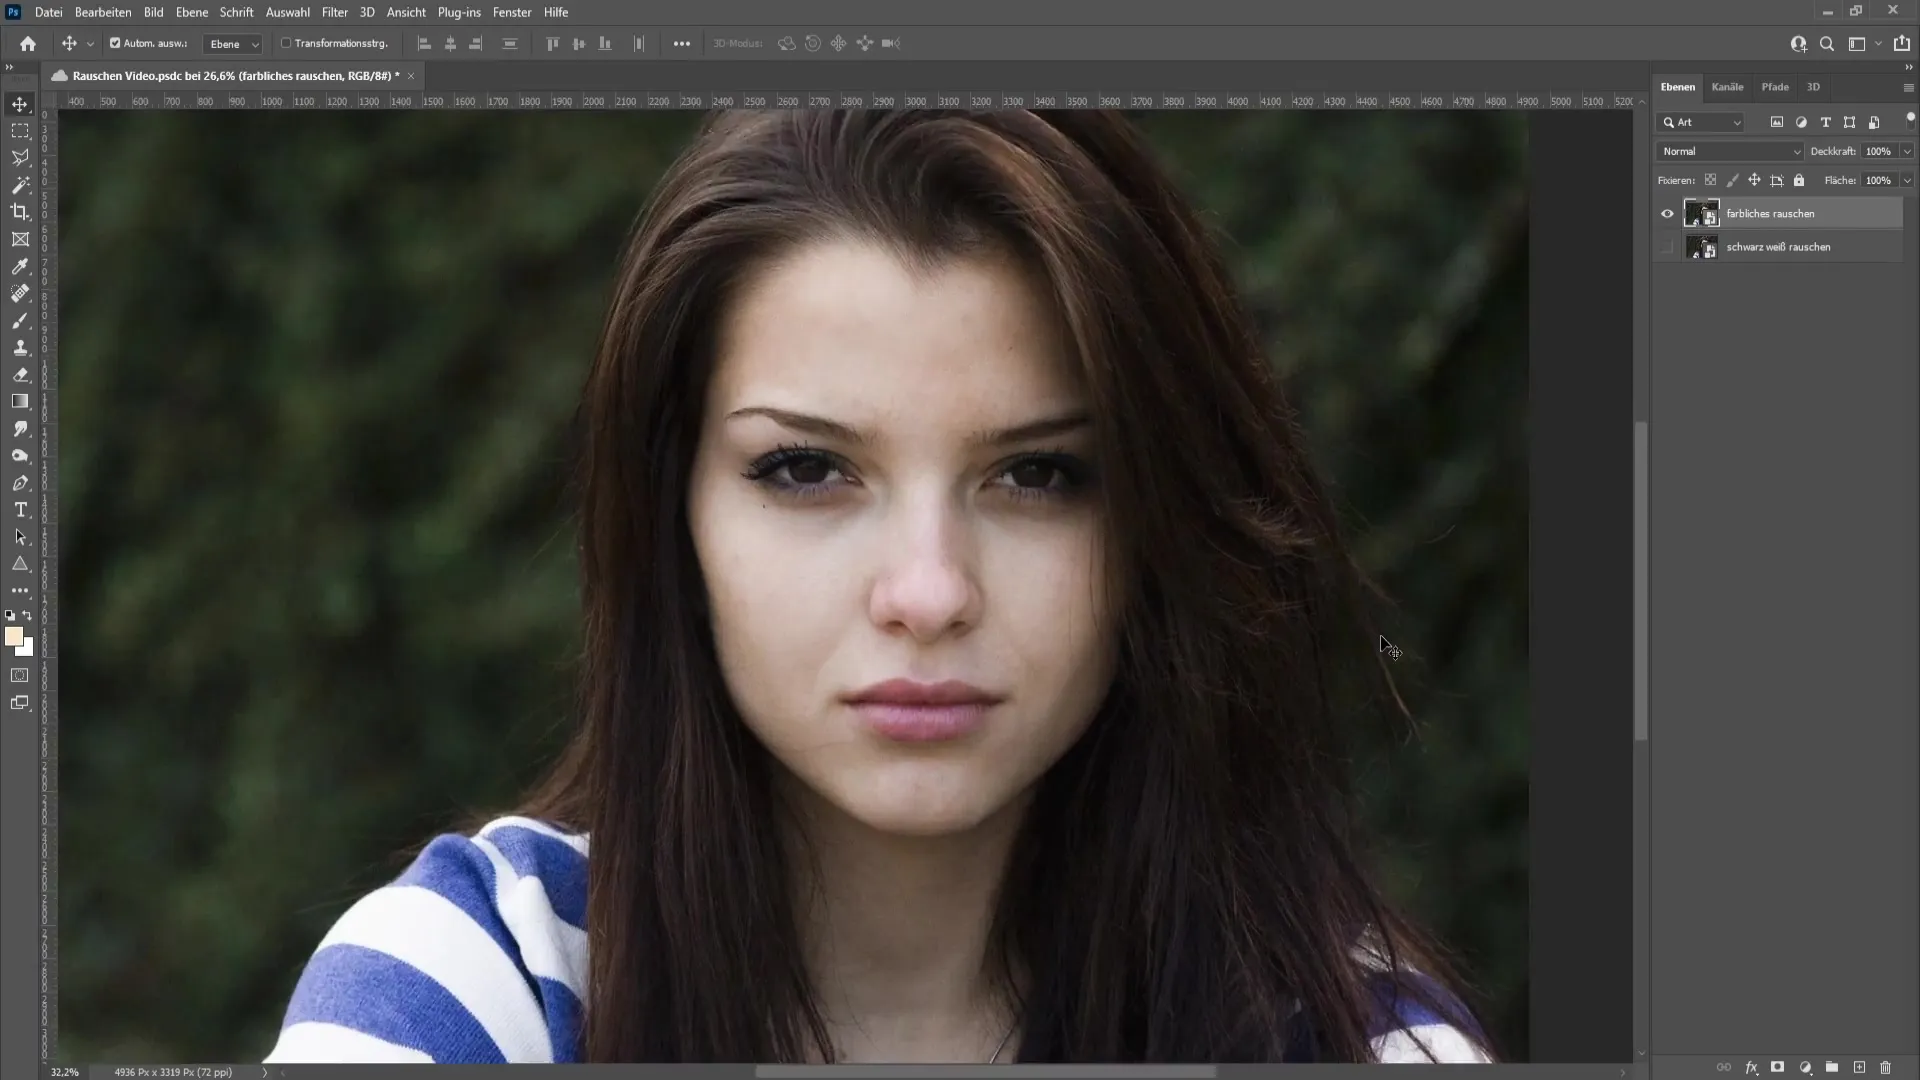Select the Clone Stamp tool
This screenshot has width=1920, height=1080.
click(20, 349)
